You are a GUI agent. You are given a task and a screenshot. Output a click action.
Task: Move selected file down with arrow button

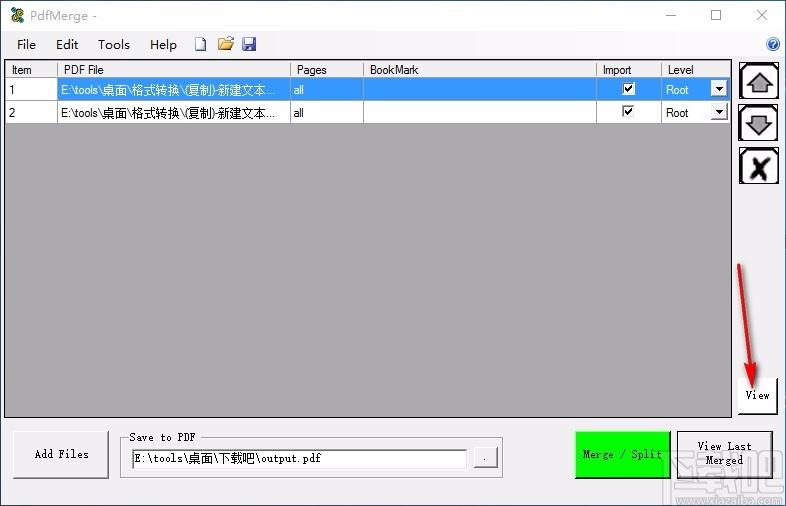[759, 123]
